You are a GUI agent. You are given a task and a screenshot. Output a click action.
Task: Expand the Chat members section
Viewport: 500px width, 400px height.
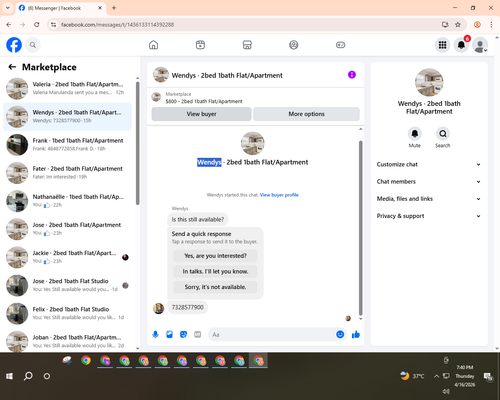(x=429, y=182)
